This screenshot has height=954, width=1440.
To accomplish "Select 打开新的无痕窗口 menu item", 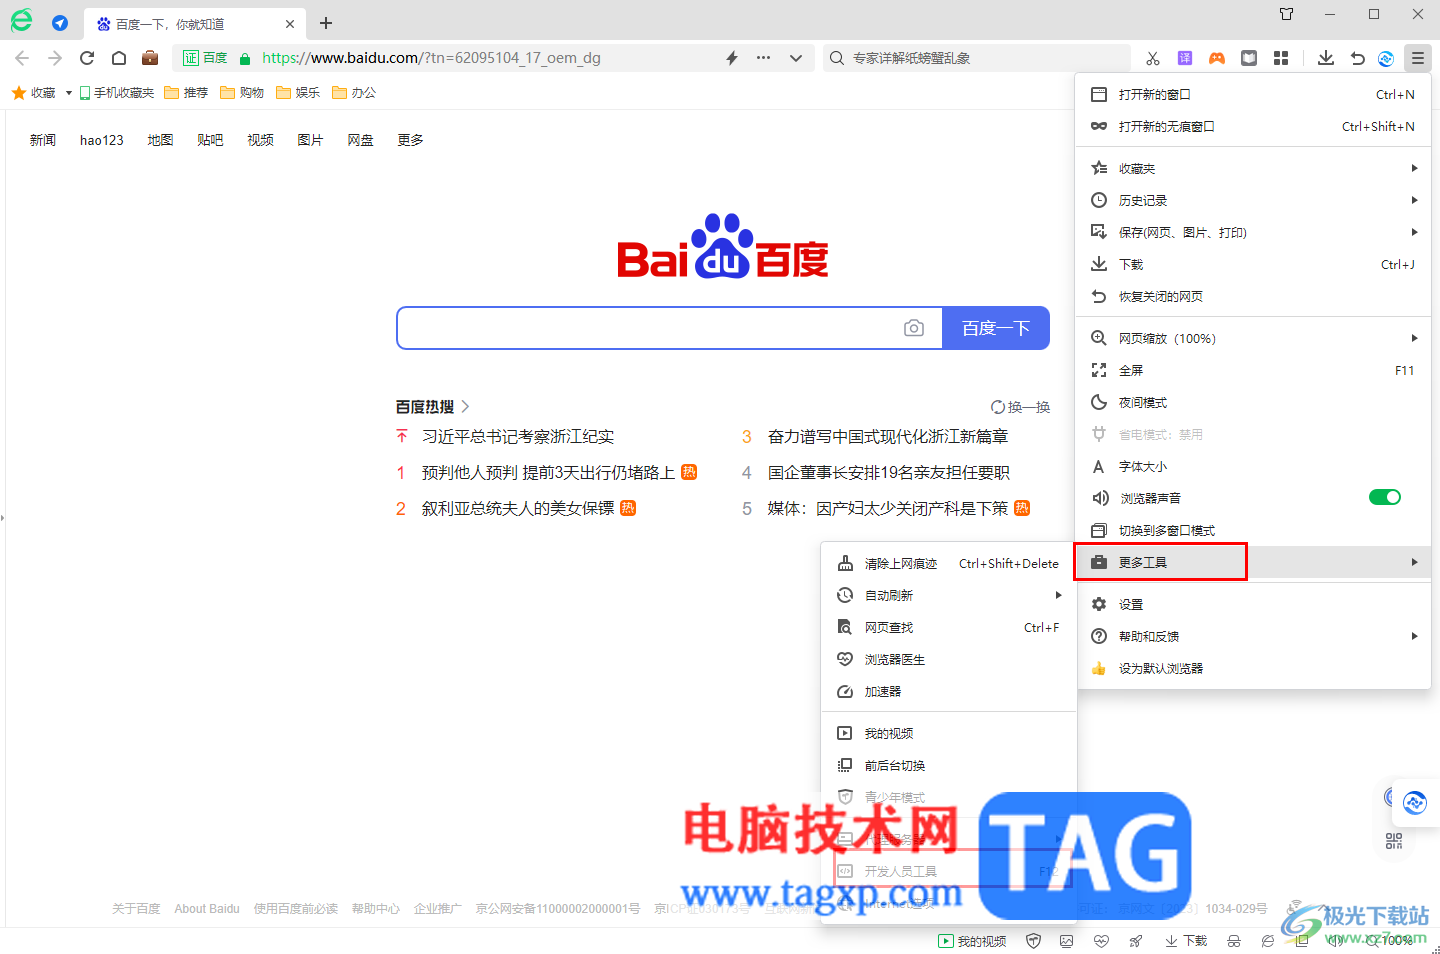I will 1253,126.
